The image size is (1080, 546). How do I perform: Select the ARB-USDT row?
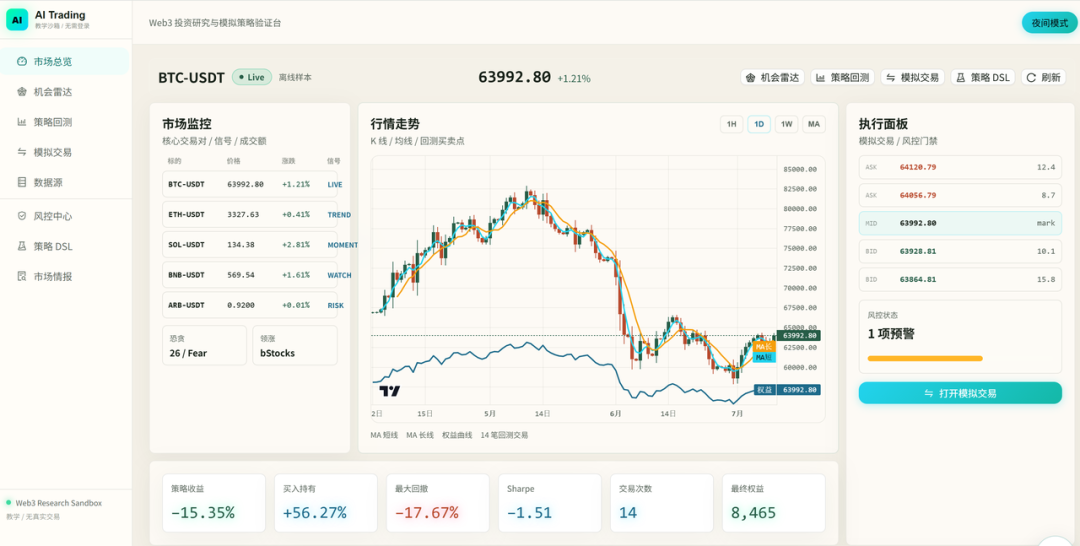coord(250,305)
